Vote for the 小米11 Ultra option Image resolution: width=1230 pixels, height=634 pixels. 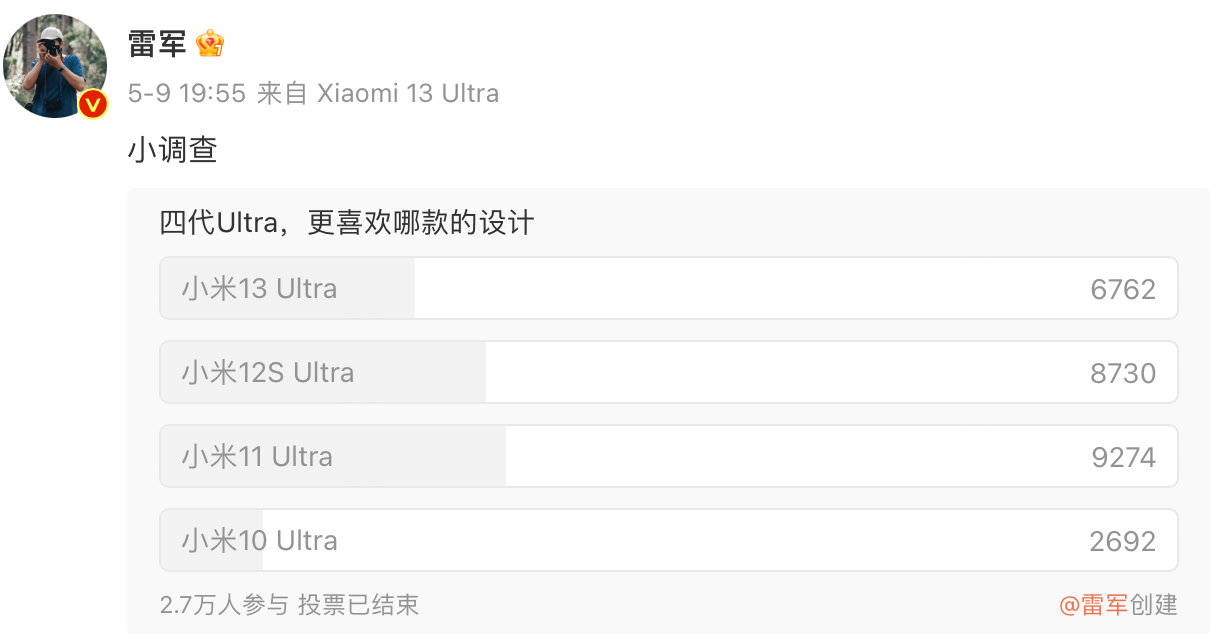click(257, 457)
